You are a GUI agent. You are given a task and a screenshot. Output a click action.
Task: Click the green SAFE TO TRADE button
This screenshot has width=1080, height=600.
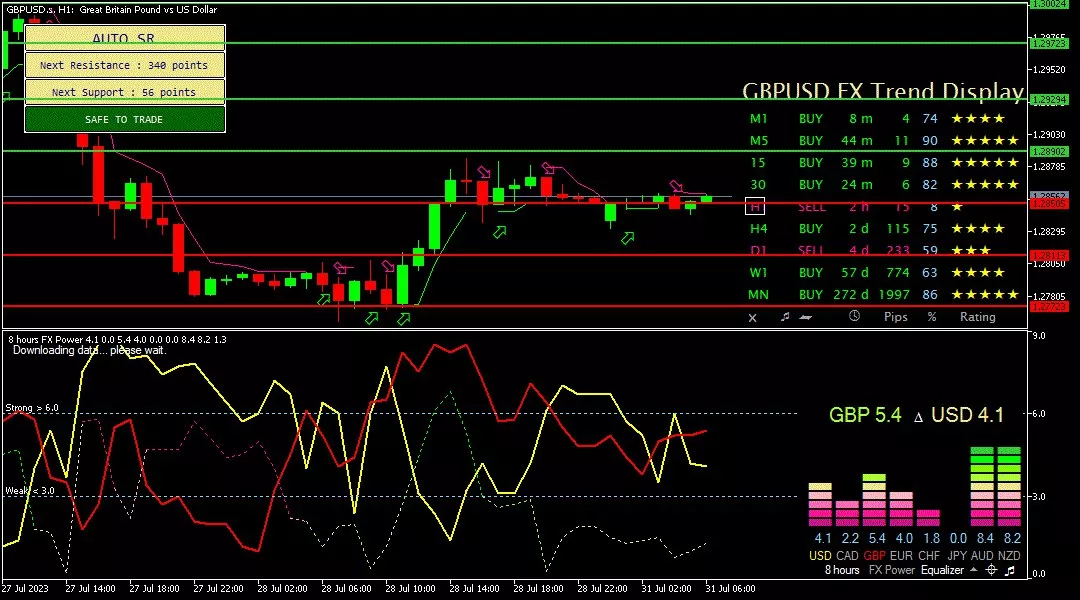click(125, 119)
